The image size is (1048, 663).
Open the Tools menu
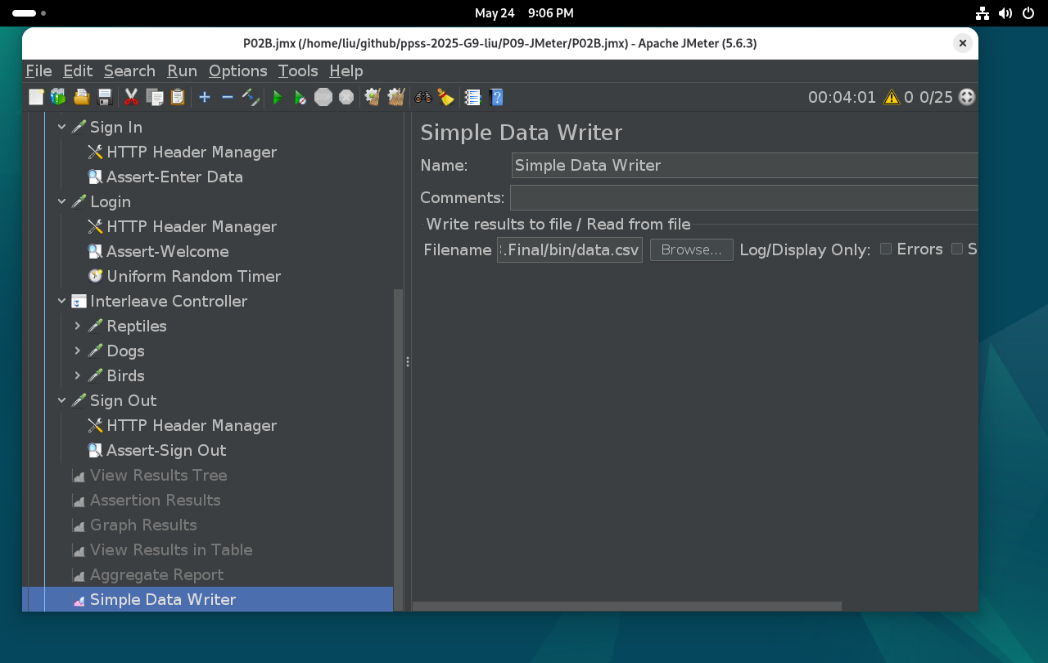click(297, 71)
